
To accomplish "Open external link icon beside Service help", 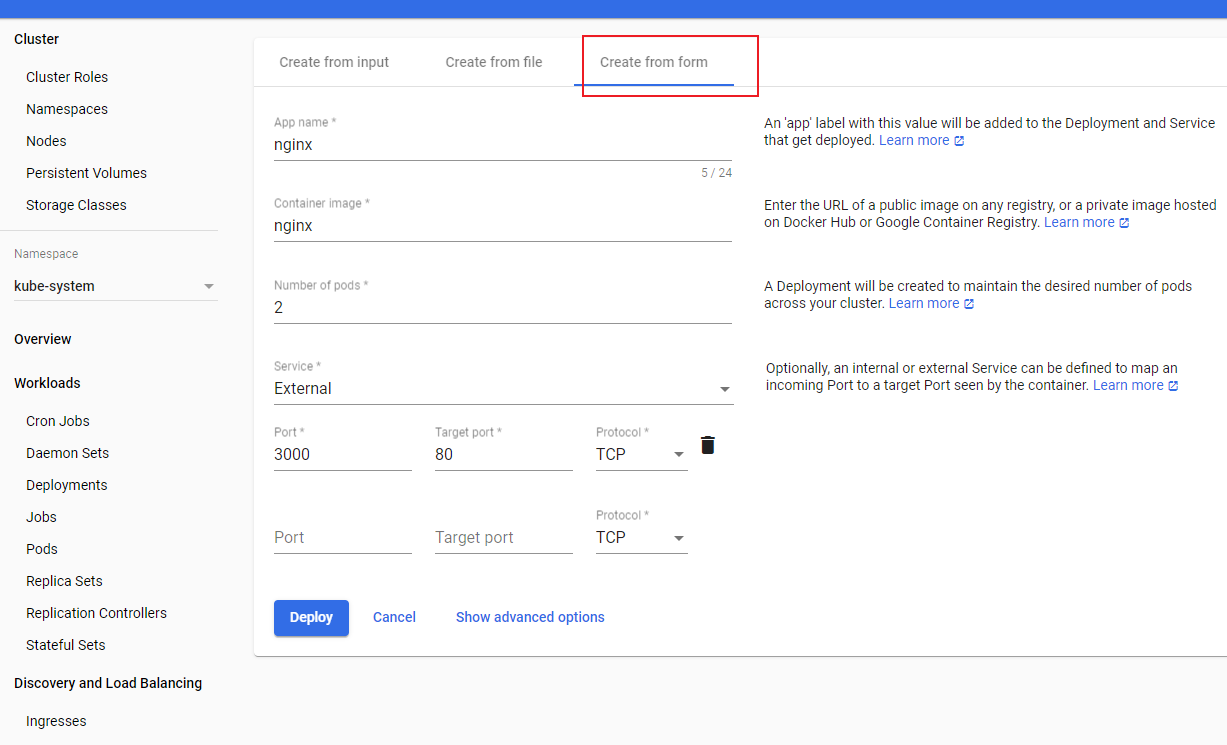I will click(1173, 386).
